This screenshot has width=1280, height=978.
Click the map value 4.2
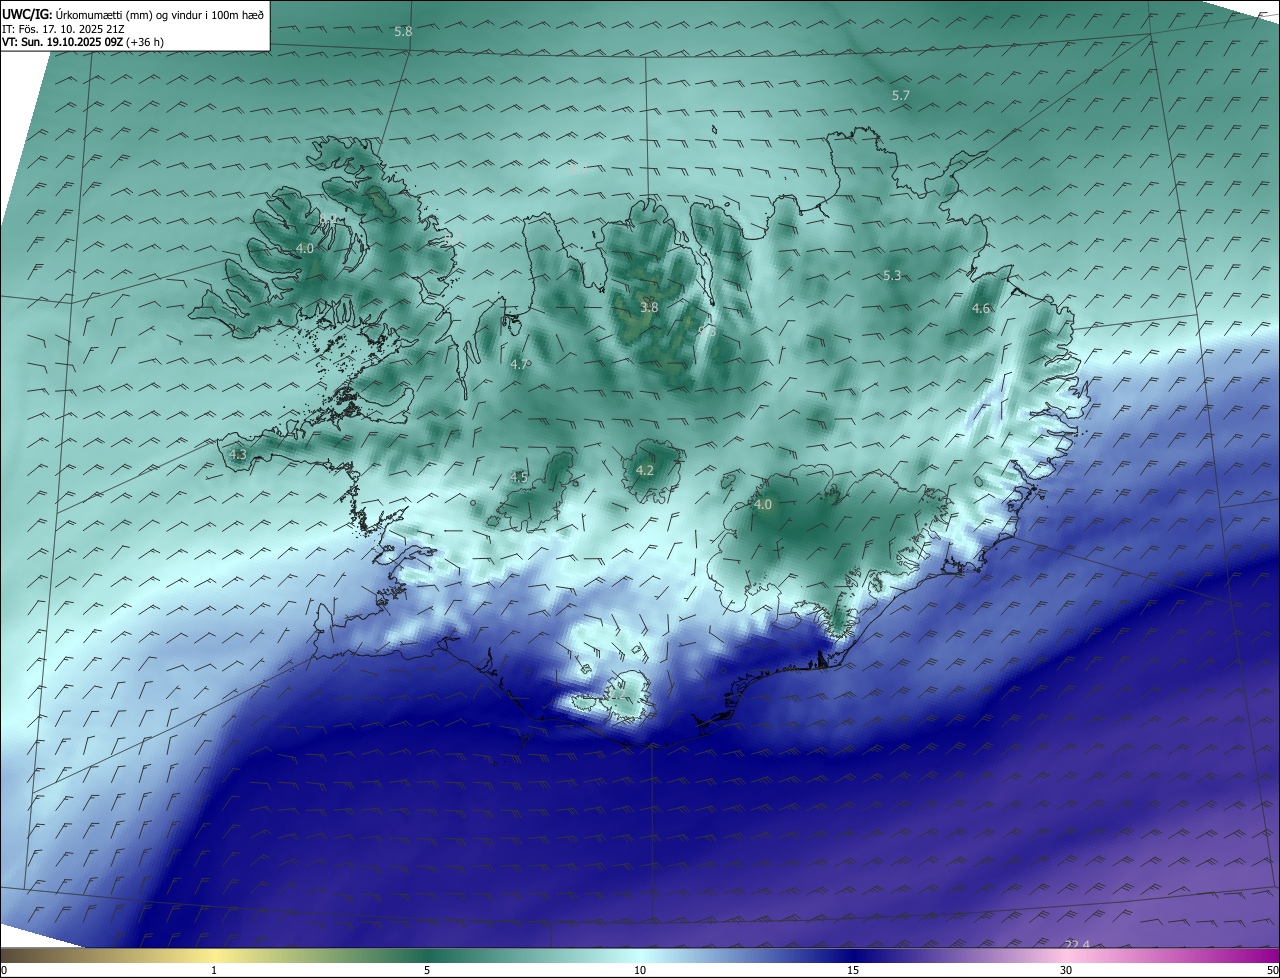pos(645,471)
